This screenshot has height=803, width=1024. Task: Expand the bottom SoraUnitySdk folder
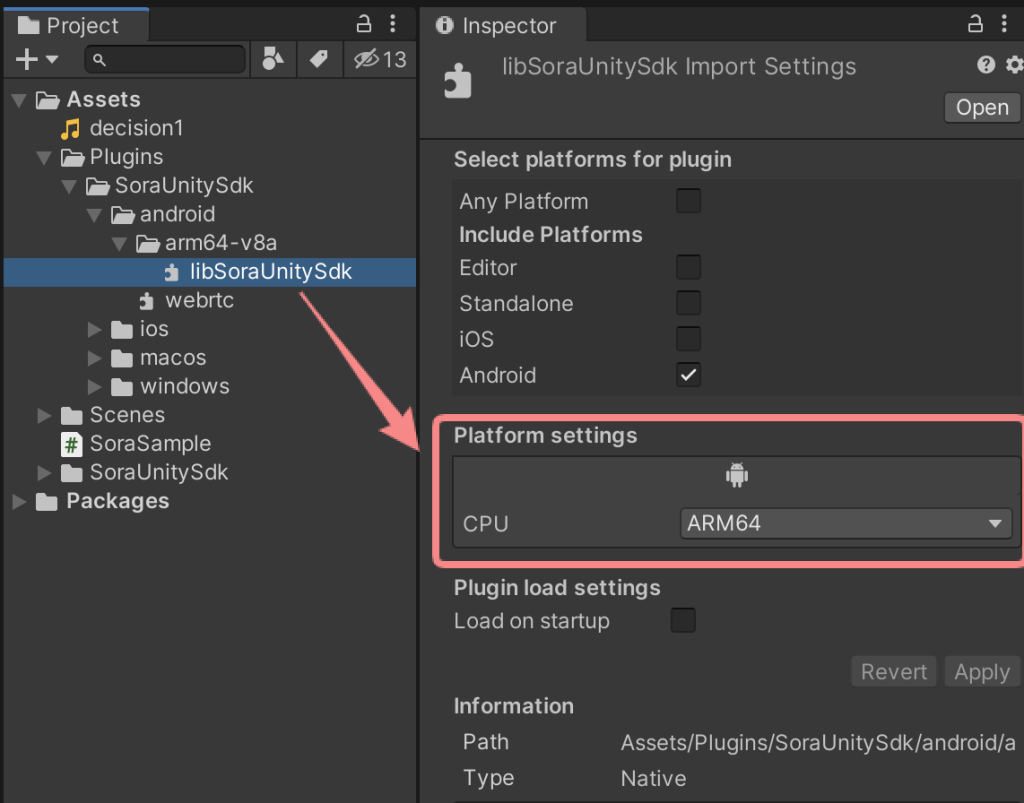coord(44,473)
